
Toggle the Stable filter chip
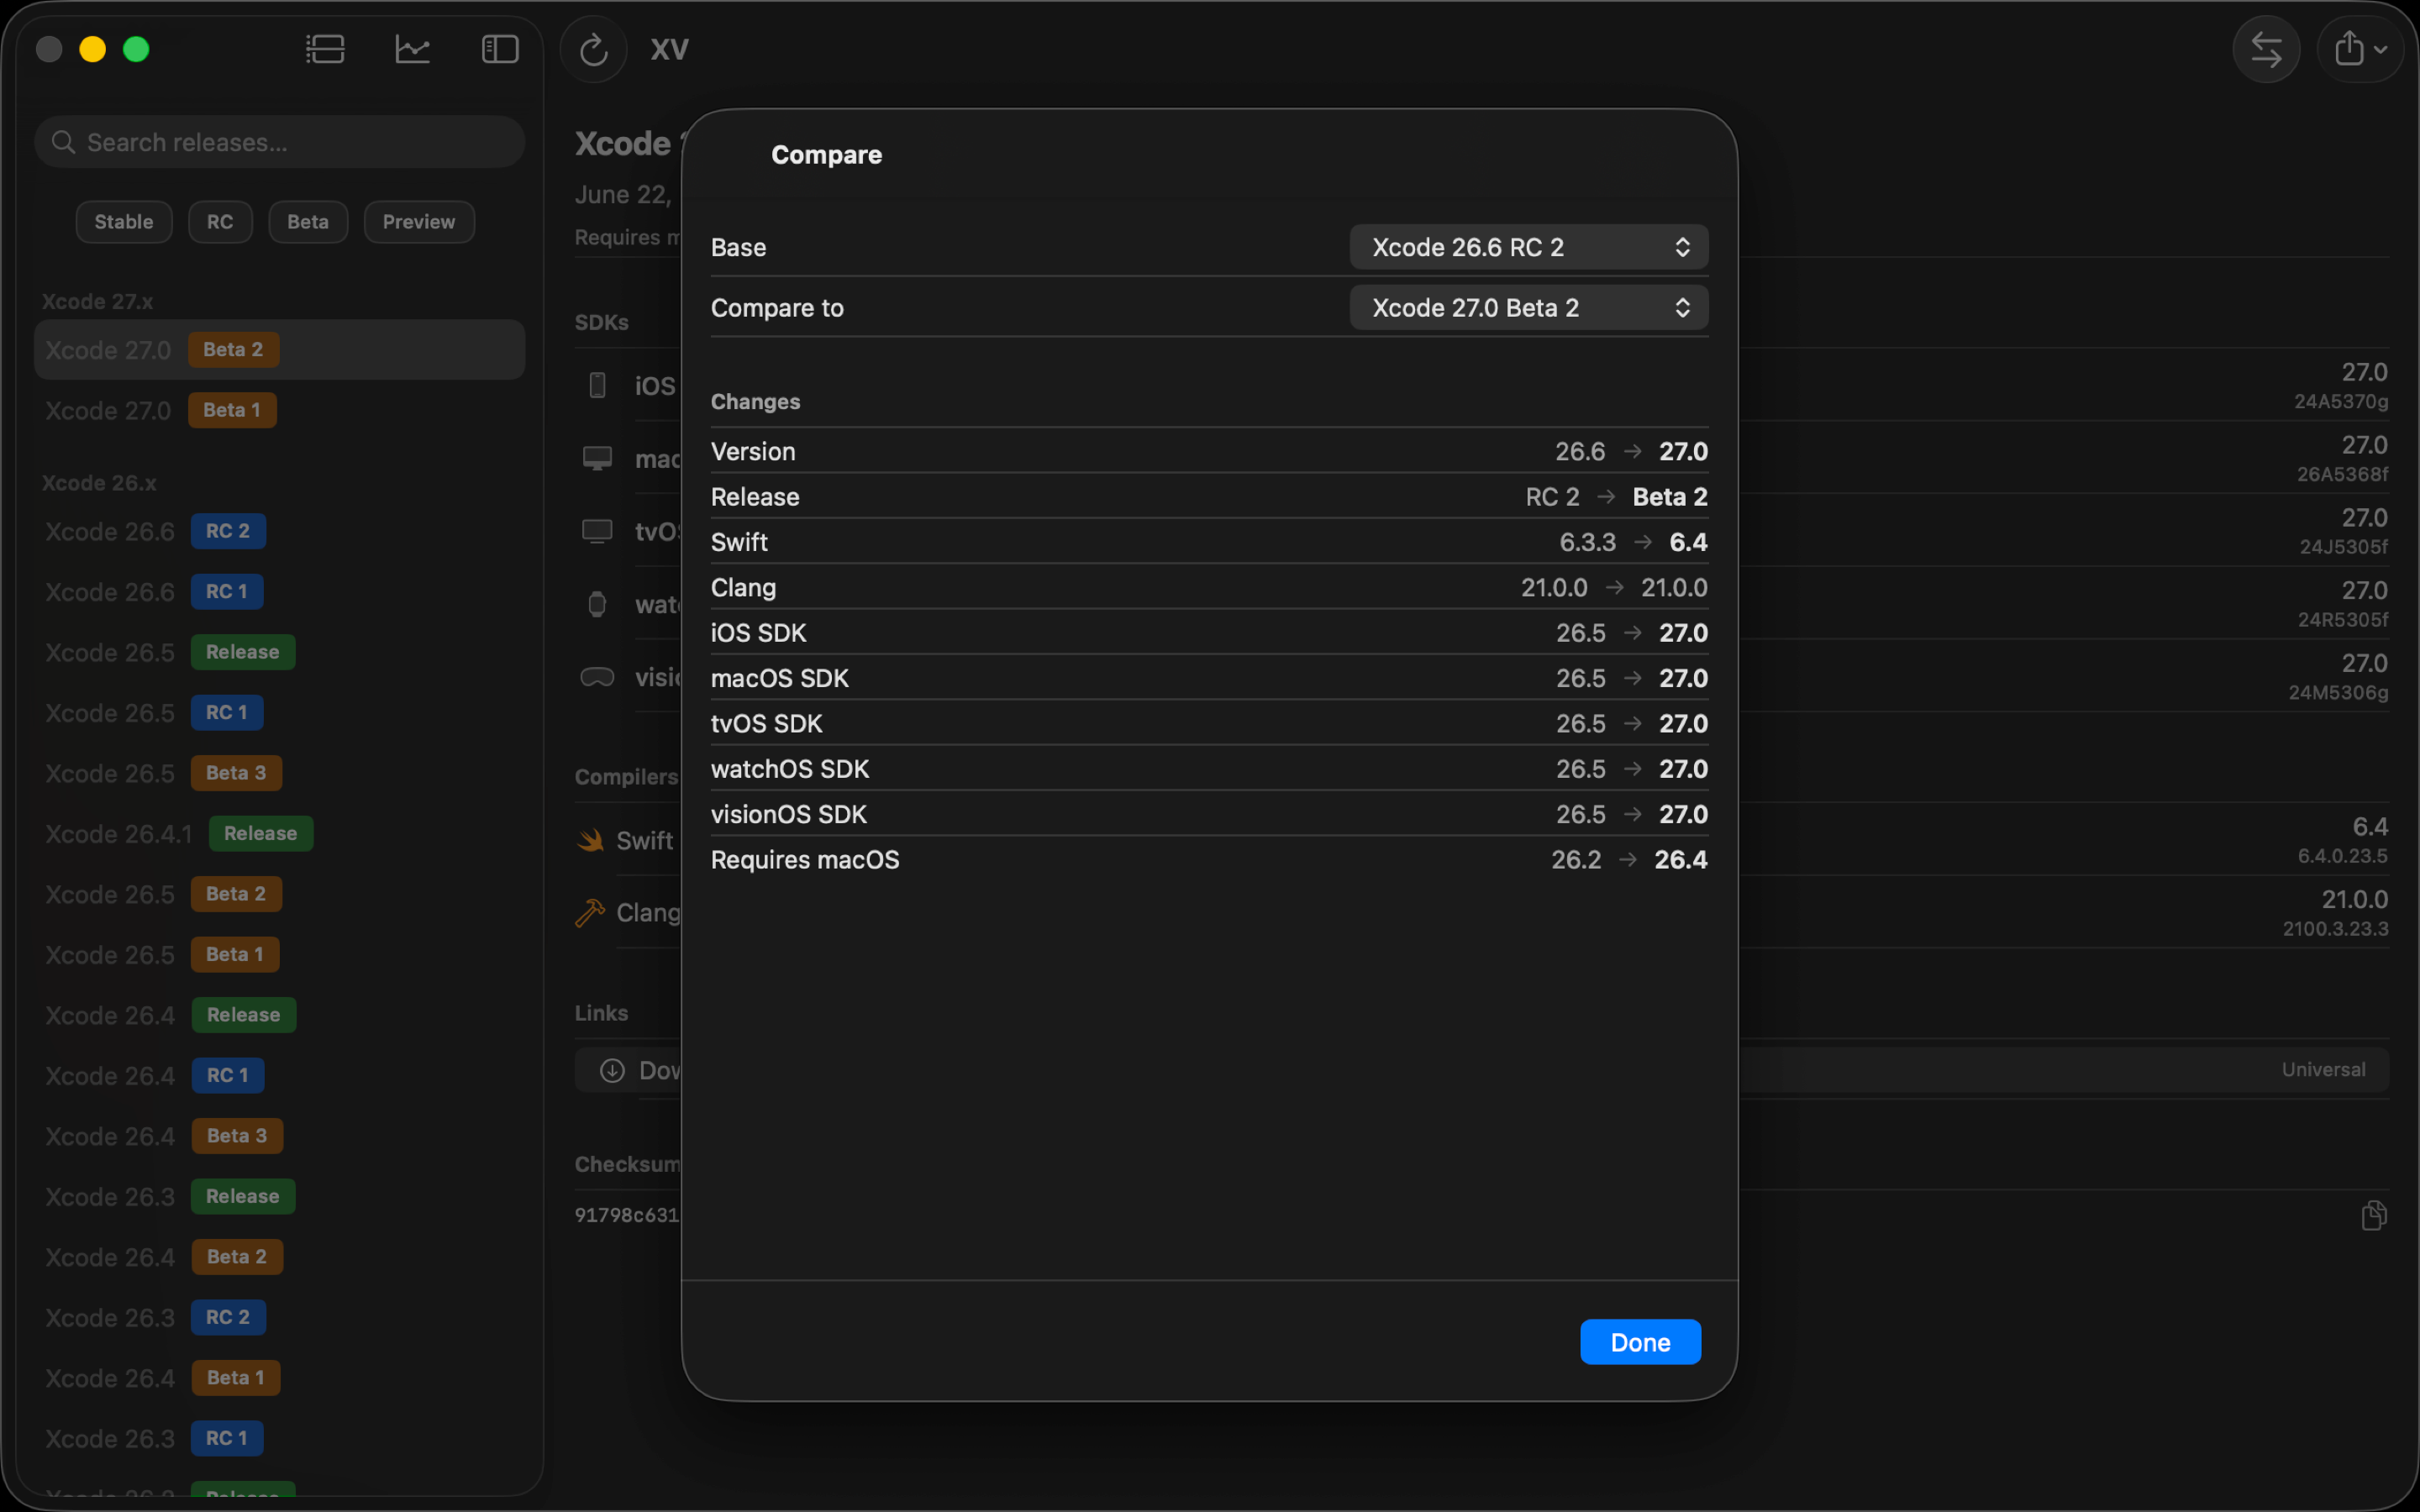tap(124, 222)
